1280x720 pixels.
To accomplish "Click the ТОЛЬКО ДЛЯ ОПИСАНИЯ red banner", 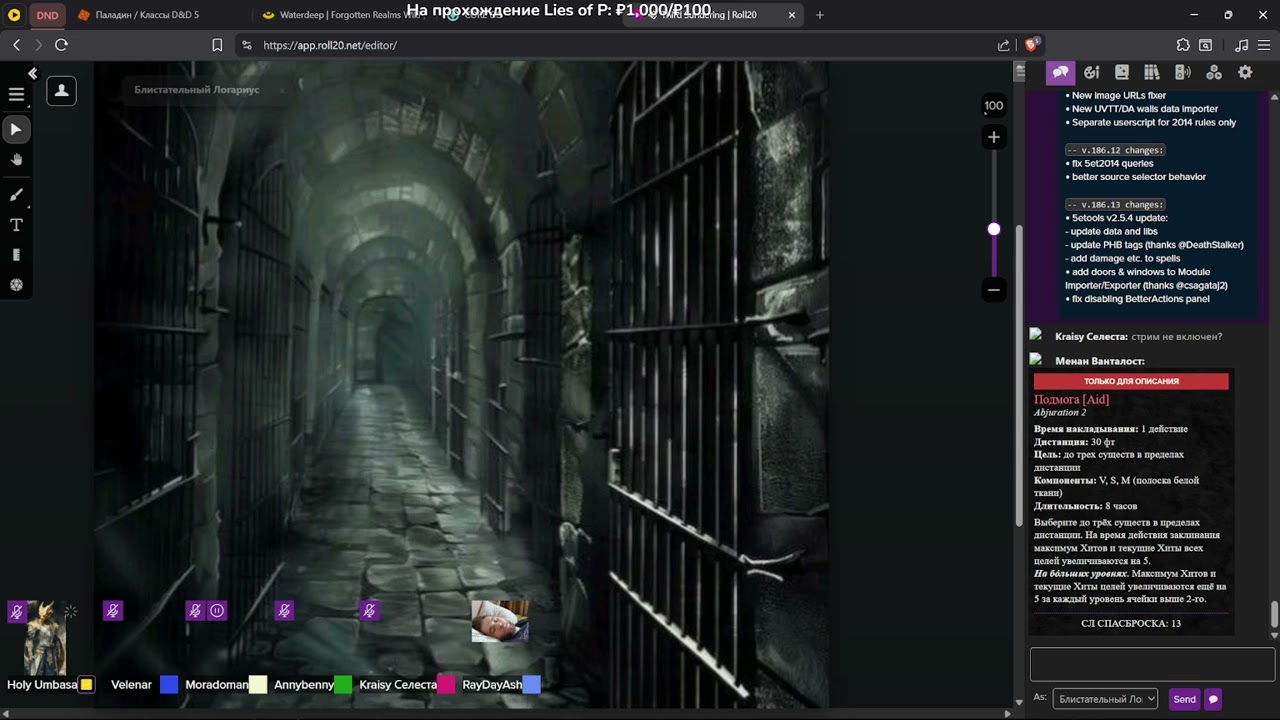I will tap(1131, 381).
